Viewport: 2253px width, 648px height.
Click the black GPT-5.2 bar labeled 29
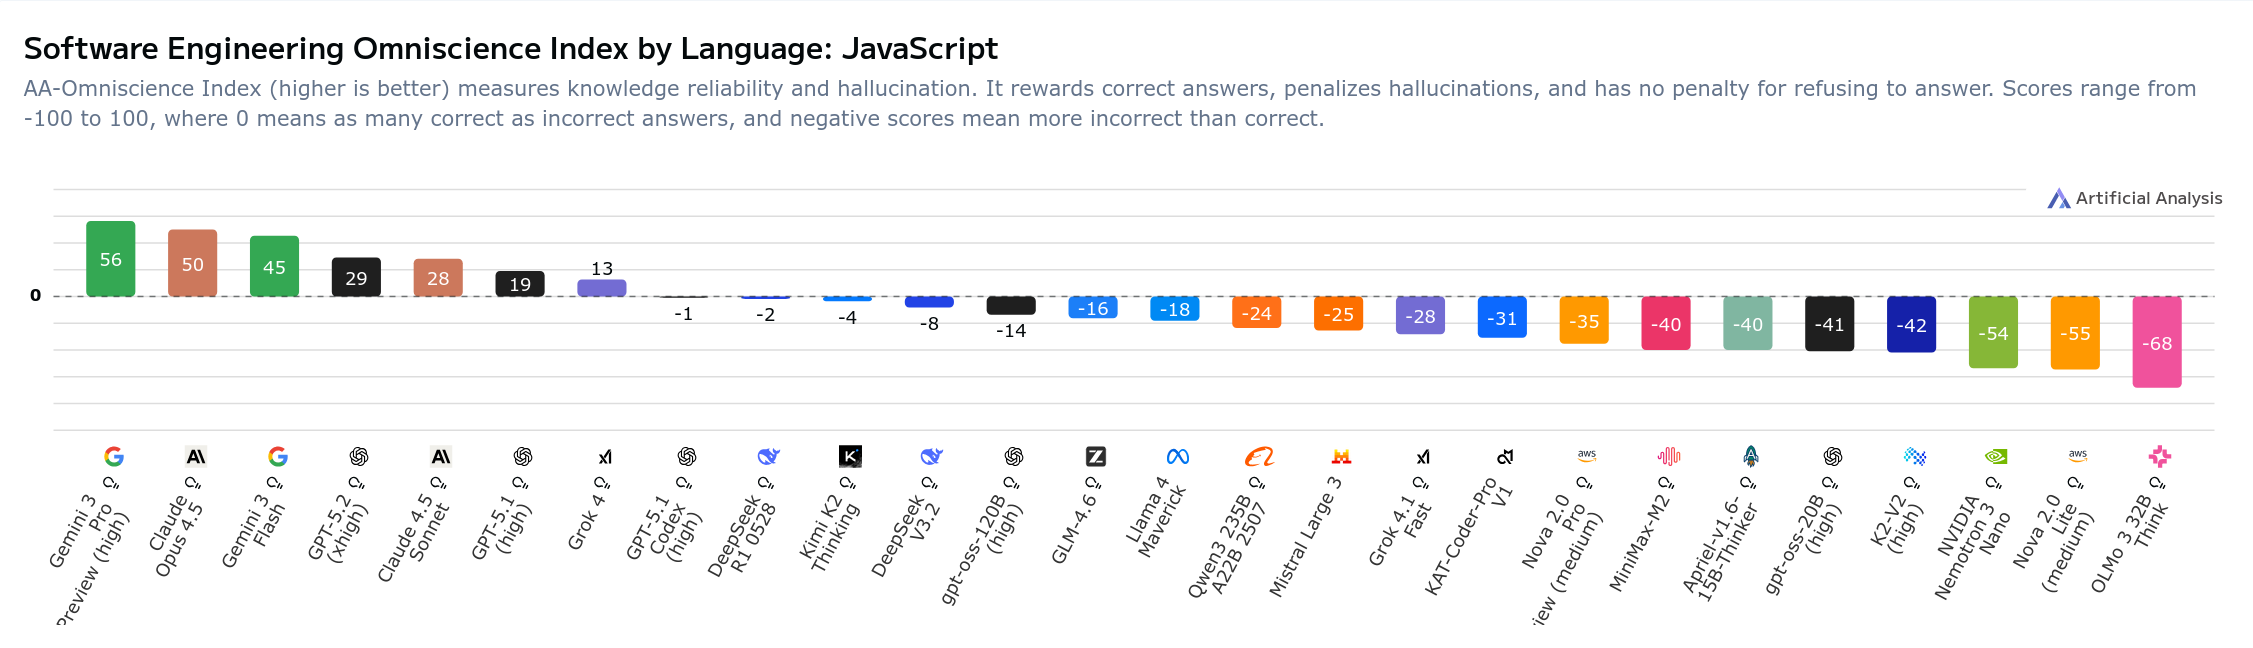point(356,277)
